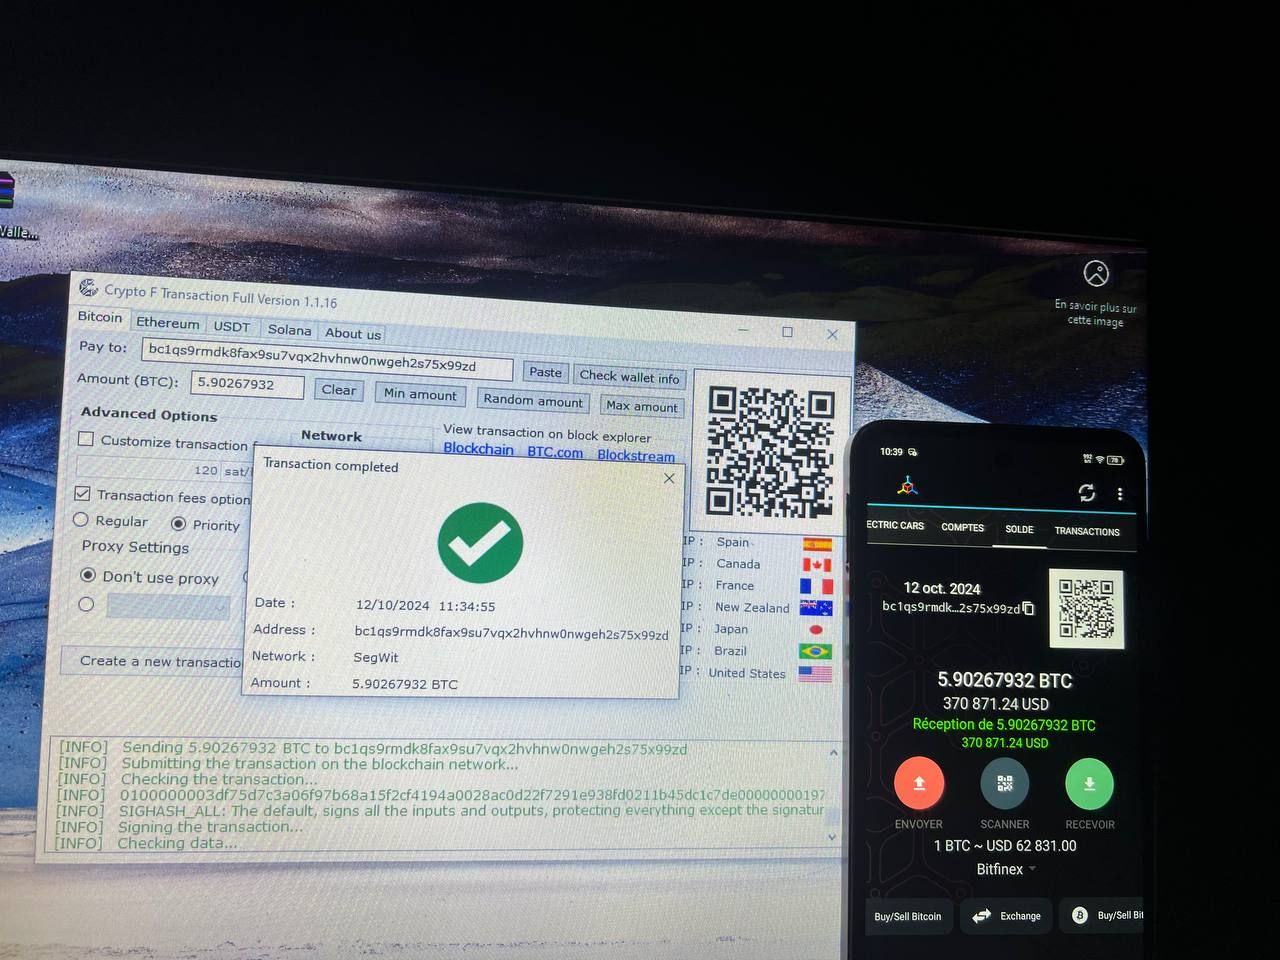Select the Regular fee radio button
Screen dimensions: 1280x960
point(81,520)
